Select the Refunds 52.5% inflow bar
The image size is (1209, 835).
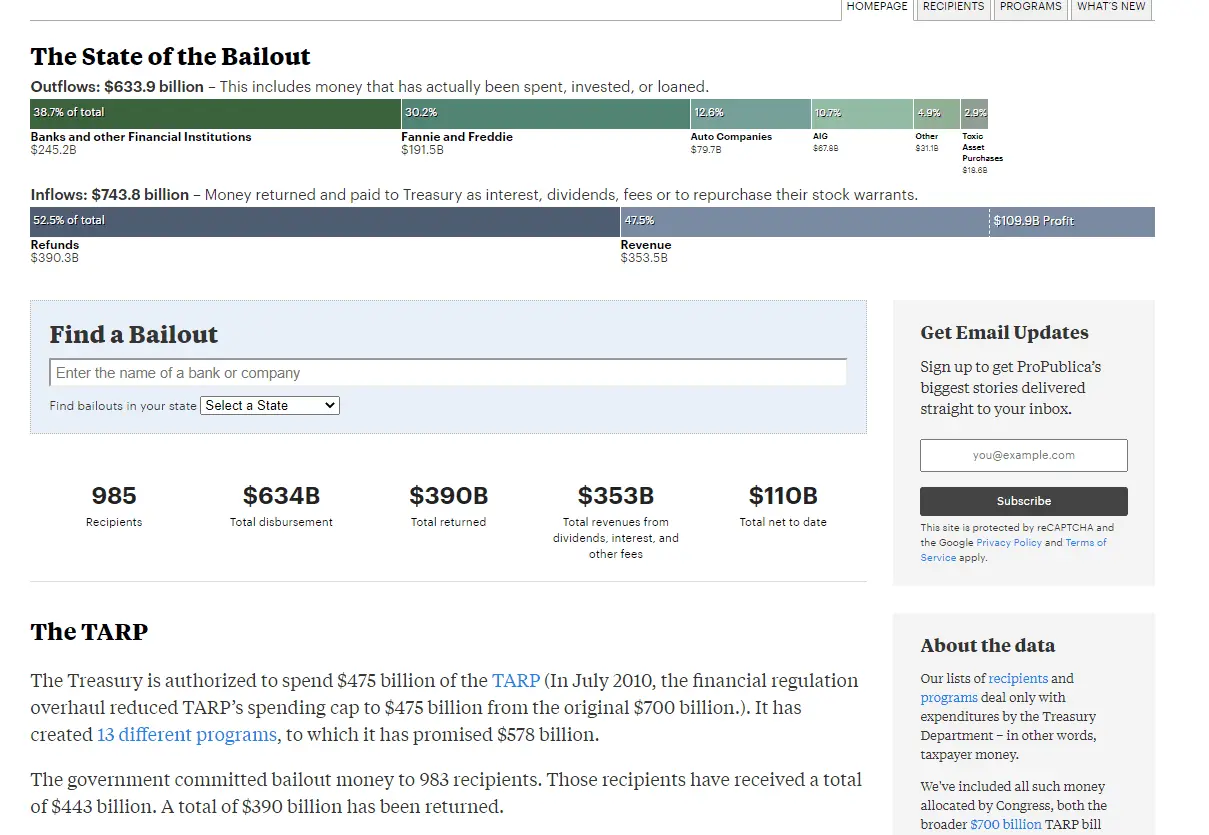coord(325,221)
